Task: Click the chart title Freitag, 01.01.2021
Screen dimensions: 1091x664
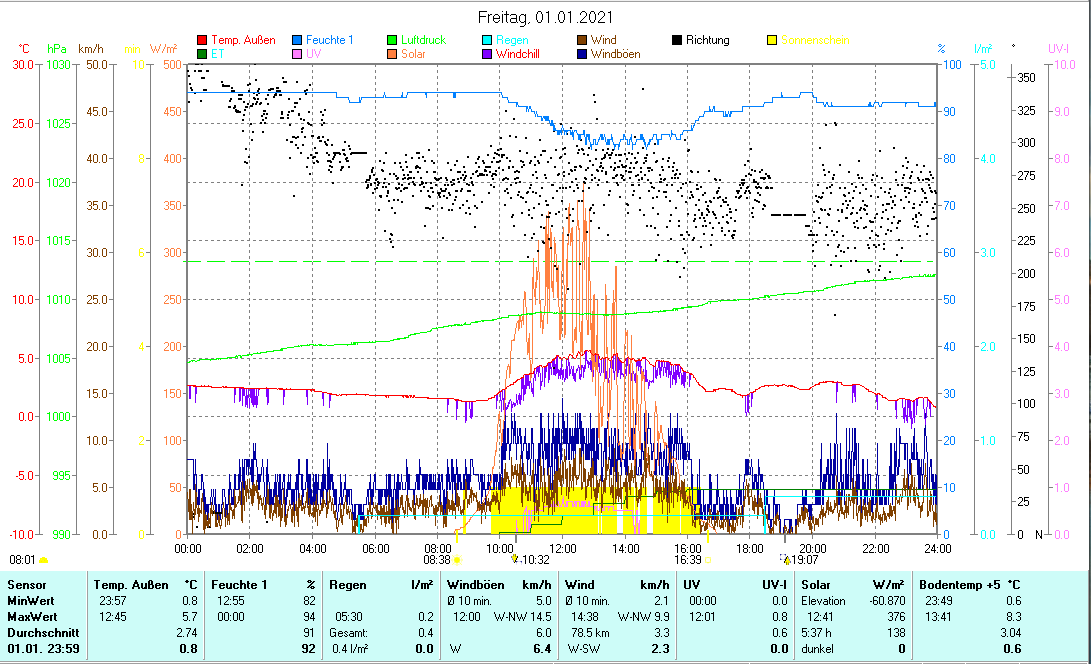Action: pos(546,17)
